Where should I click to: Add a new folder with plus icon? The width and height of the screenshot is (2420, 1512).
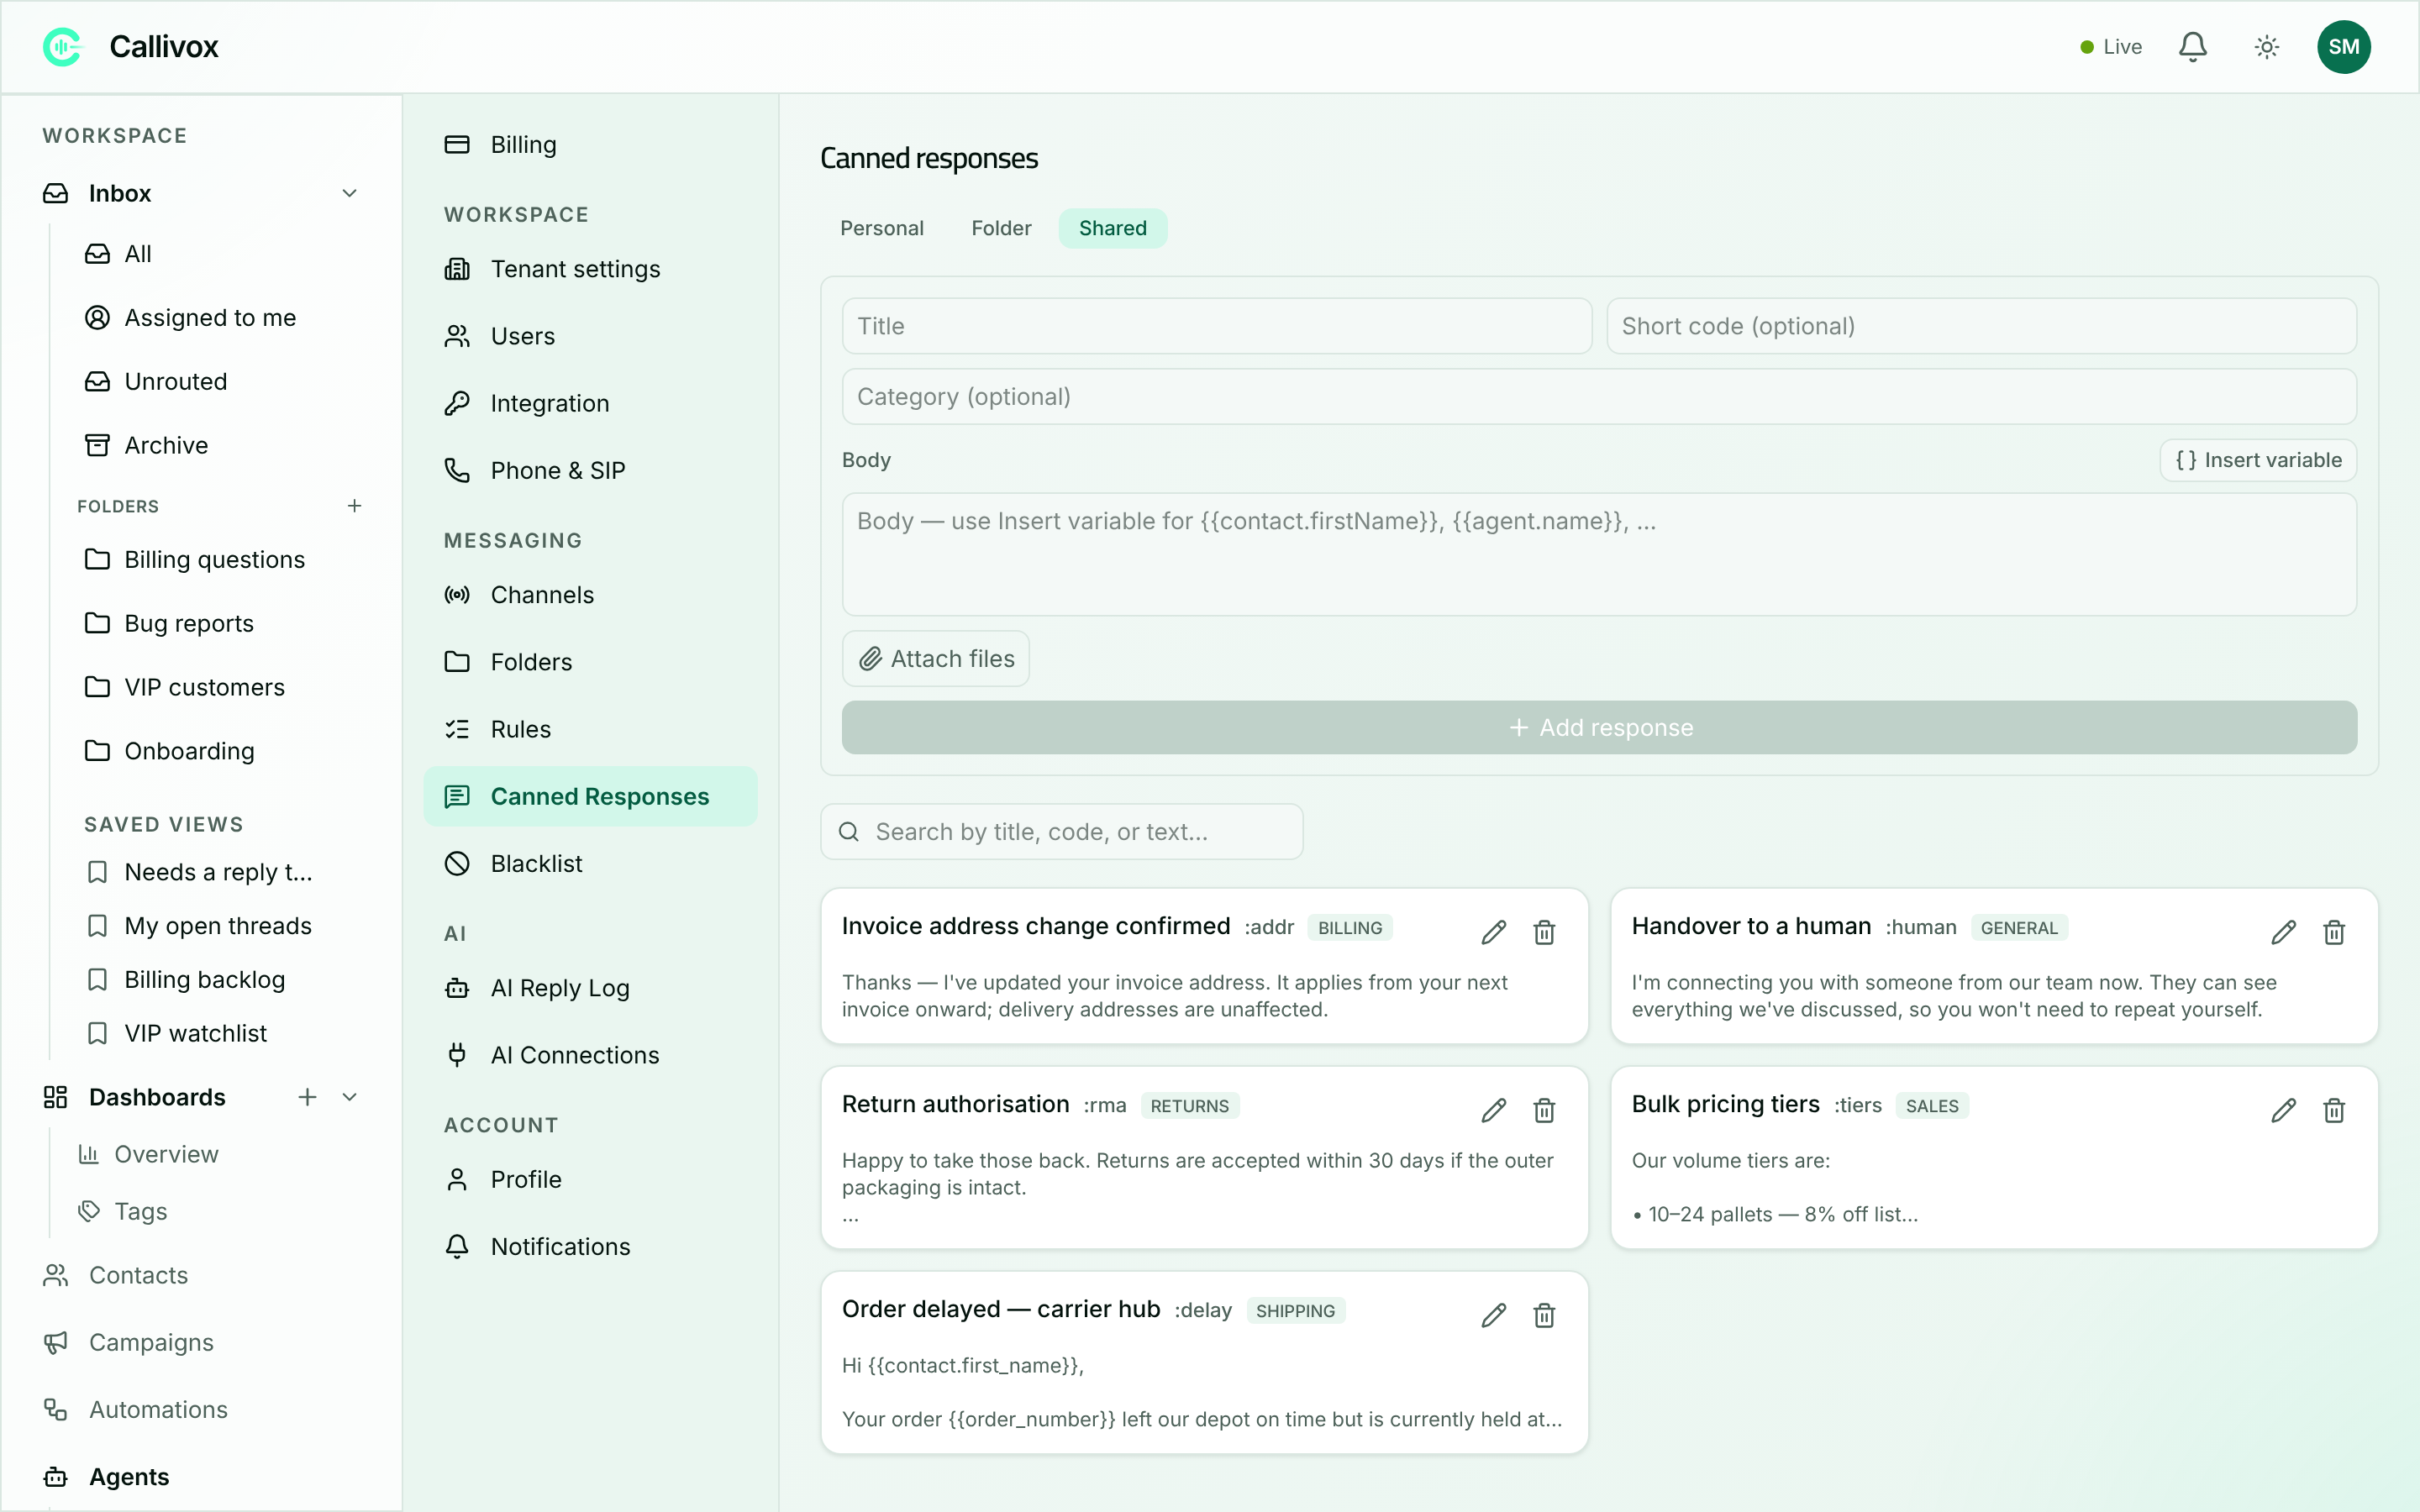pos(354,506)
